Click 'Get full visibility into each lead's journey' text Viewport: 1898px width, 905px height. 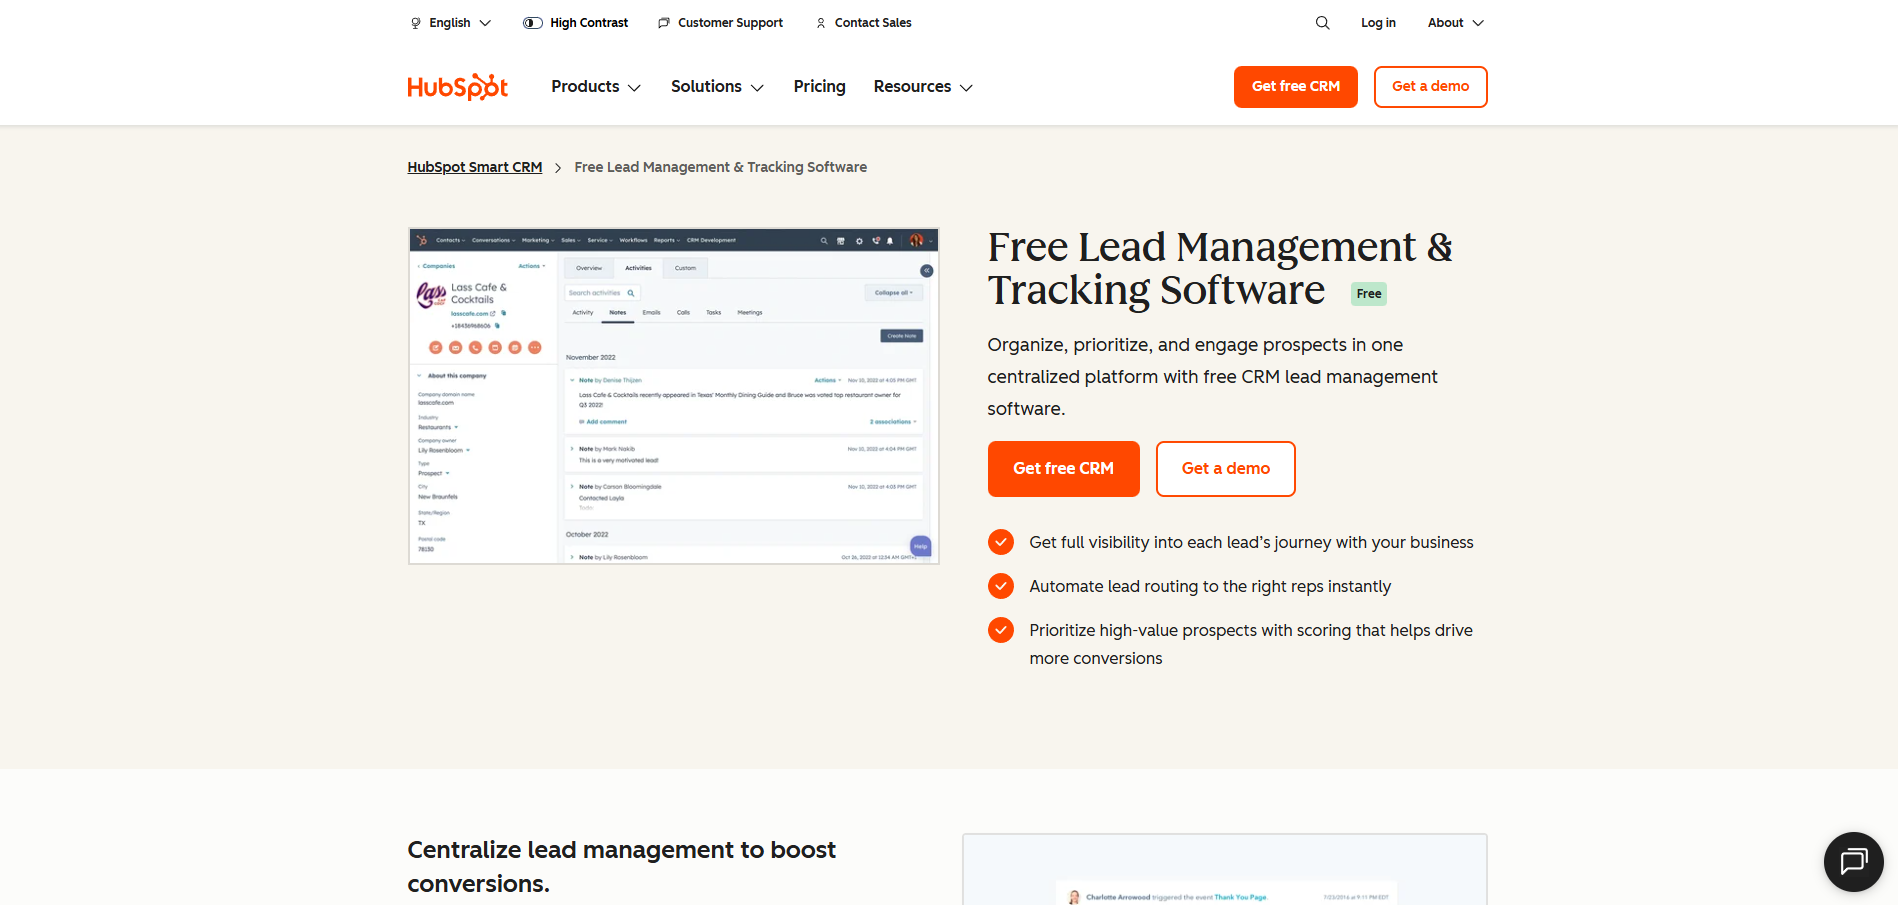(x=1251, y=542)
